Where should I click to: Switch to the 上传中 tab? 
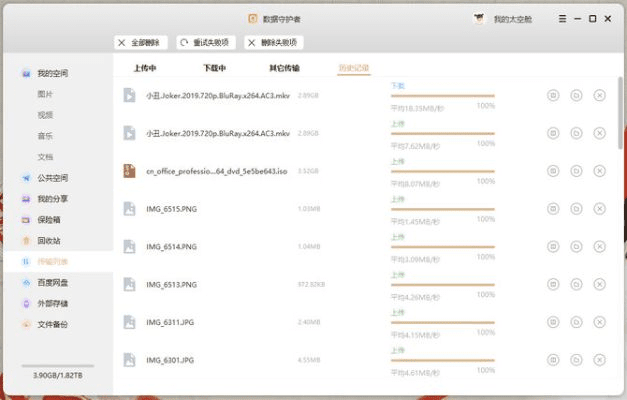coord(145,68)
